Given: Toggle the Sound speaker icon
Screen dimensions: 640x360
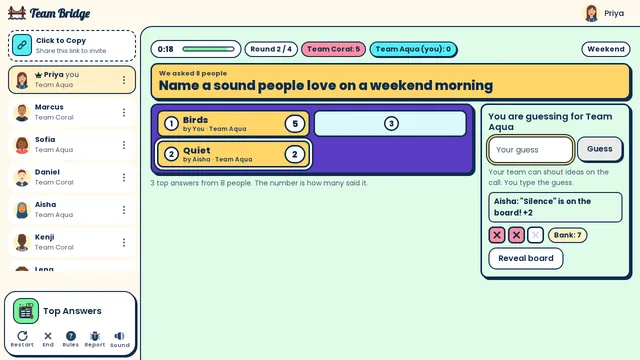Looking at the screenshot, I should click(120, 339).
